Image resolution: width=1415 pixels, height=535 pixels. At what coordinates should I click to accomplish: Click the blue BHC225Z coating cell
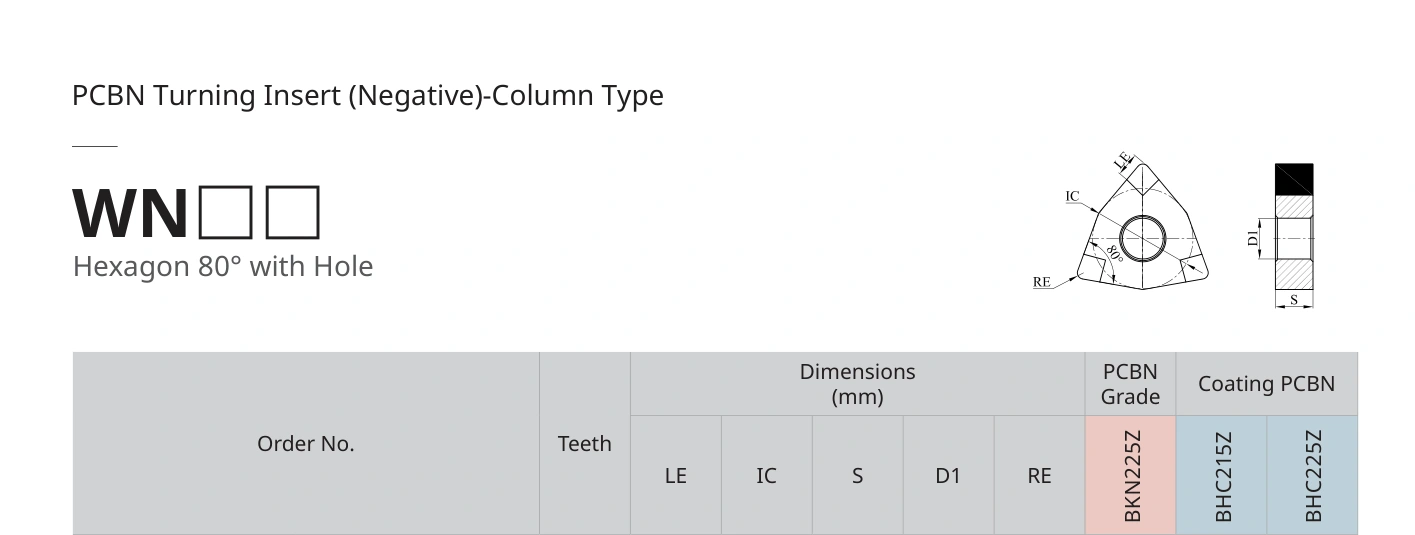point(1313,476)
